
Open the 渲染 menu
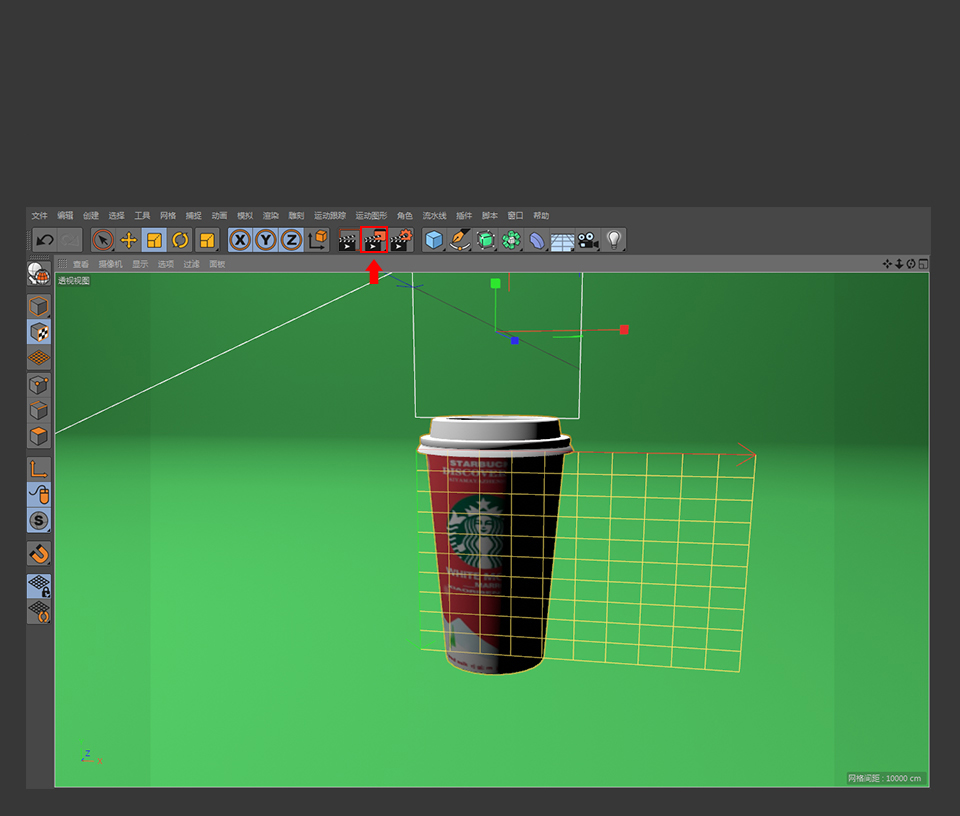271,215
